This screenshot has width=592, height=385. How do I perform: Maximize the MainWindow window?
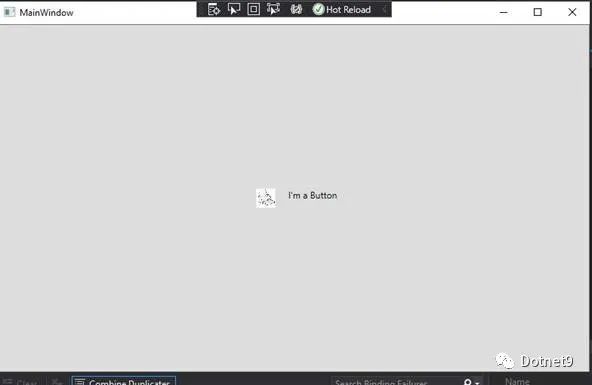(x=538, y=12)
